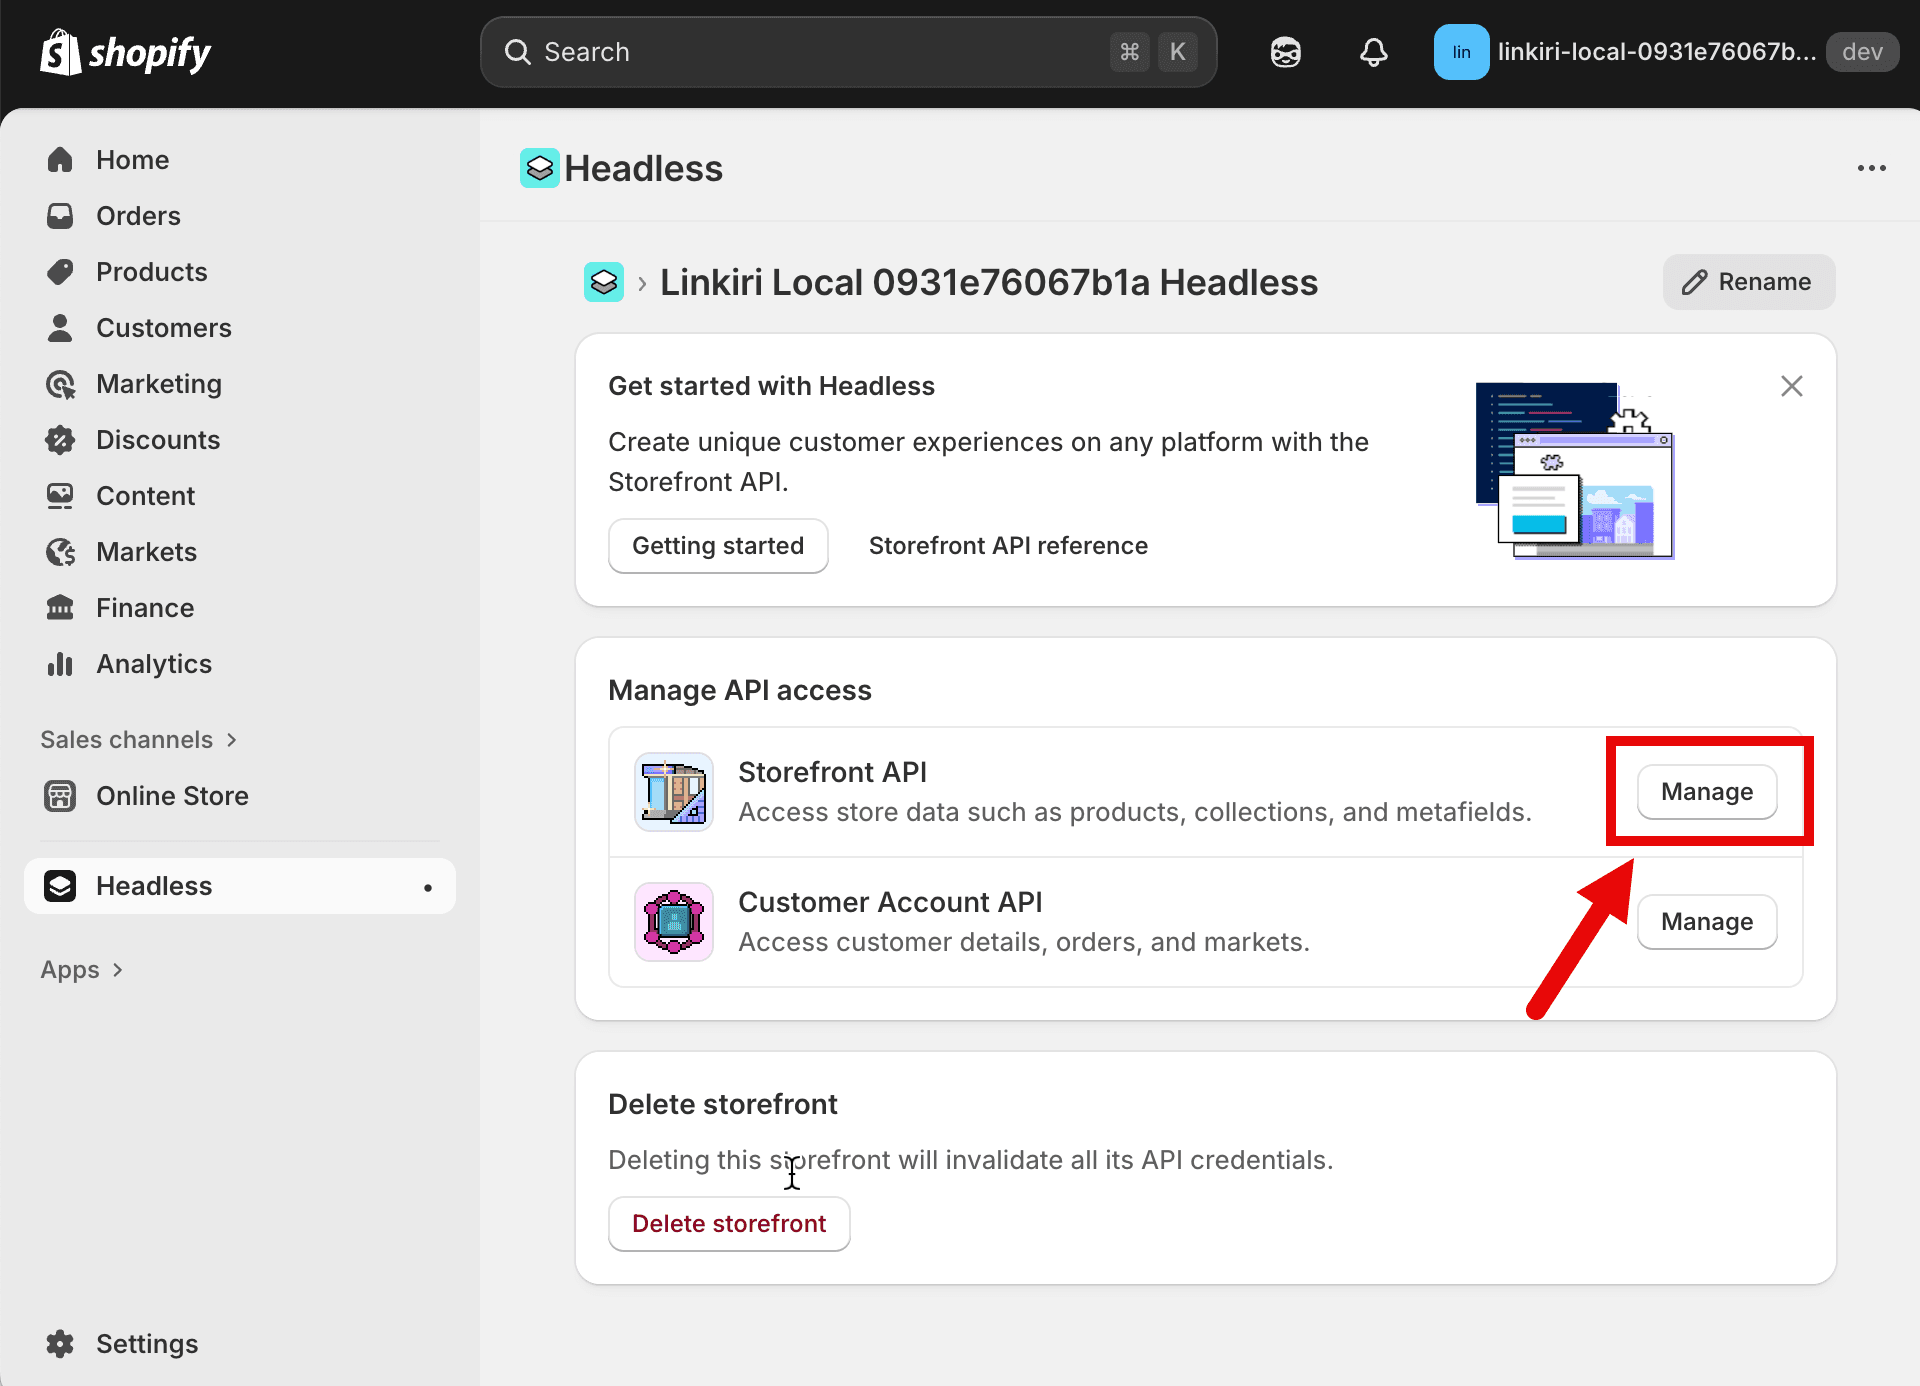The height and width of the screenshot is (1386, 1920).
Task: Click the Customer Account API icon
Action: (x=674, y=922)
